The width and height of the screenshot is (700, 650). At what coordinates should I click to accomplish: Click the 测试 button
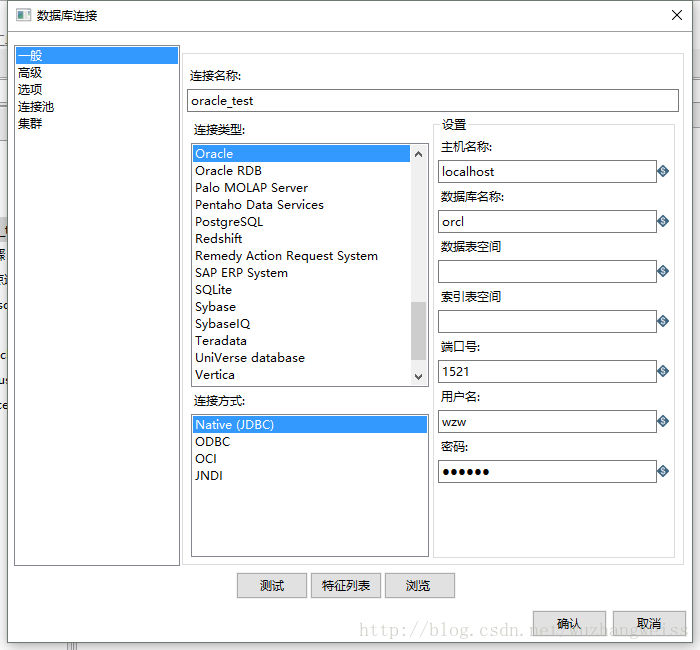point(272,585)
